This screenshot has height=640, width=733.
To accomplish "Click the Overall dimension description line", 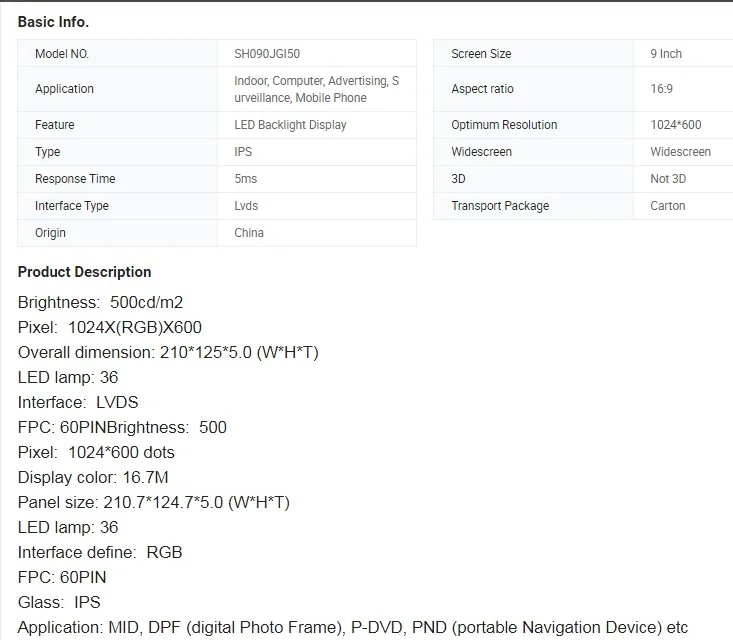I will point(168,352).
